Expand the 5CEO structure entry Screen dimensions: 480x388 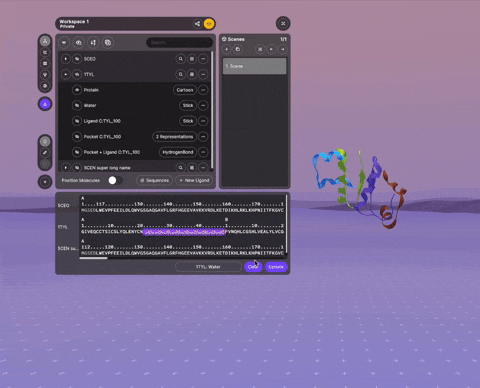tap(66, 59)
